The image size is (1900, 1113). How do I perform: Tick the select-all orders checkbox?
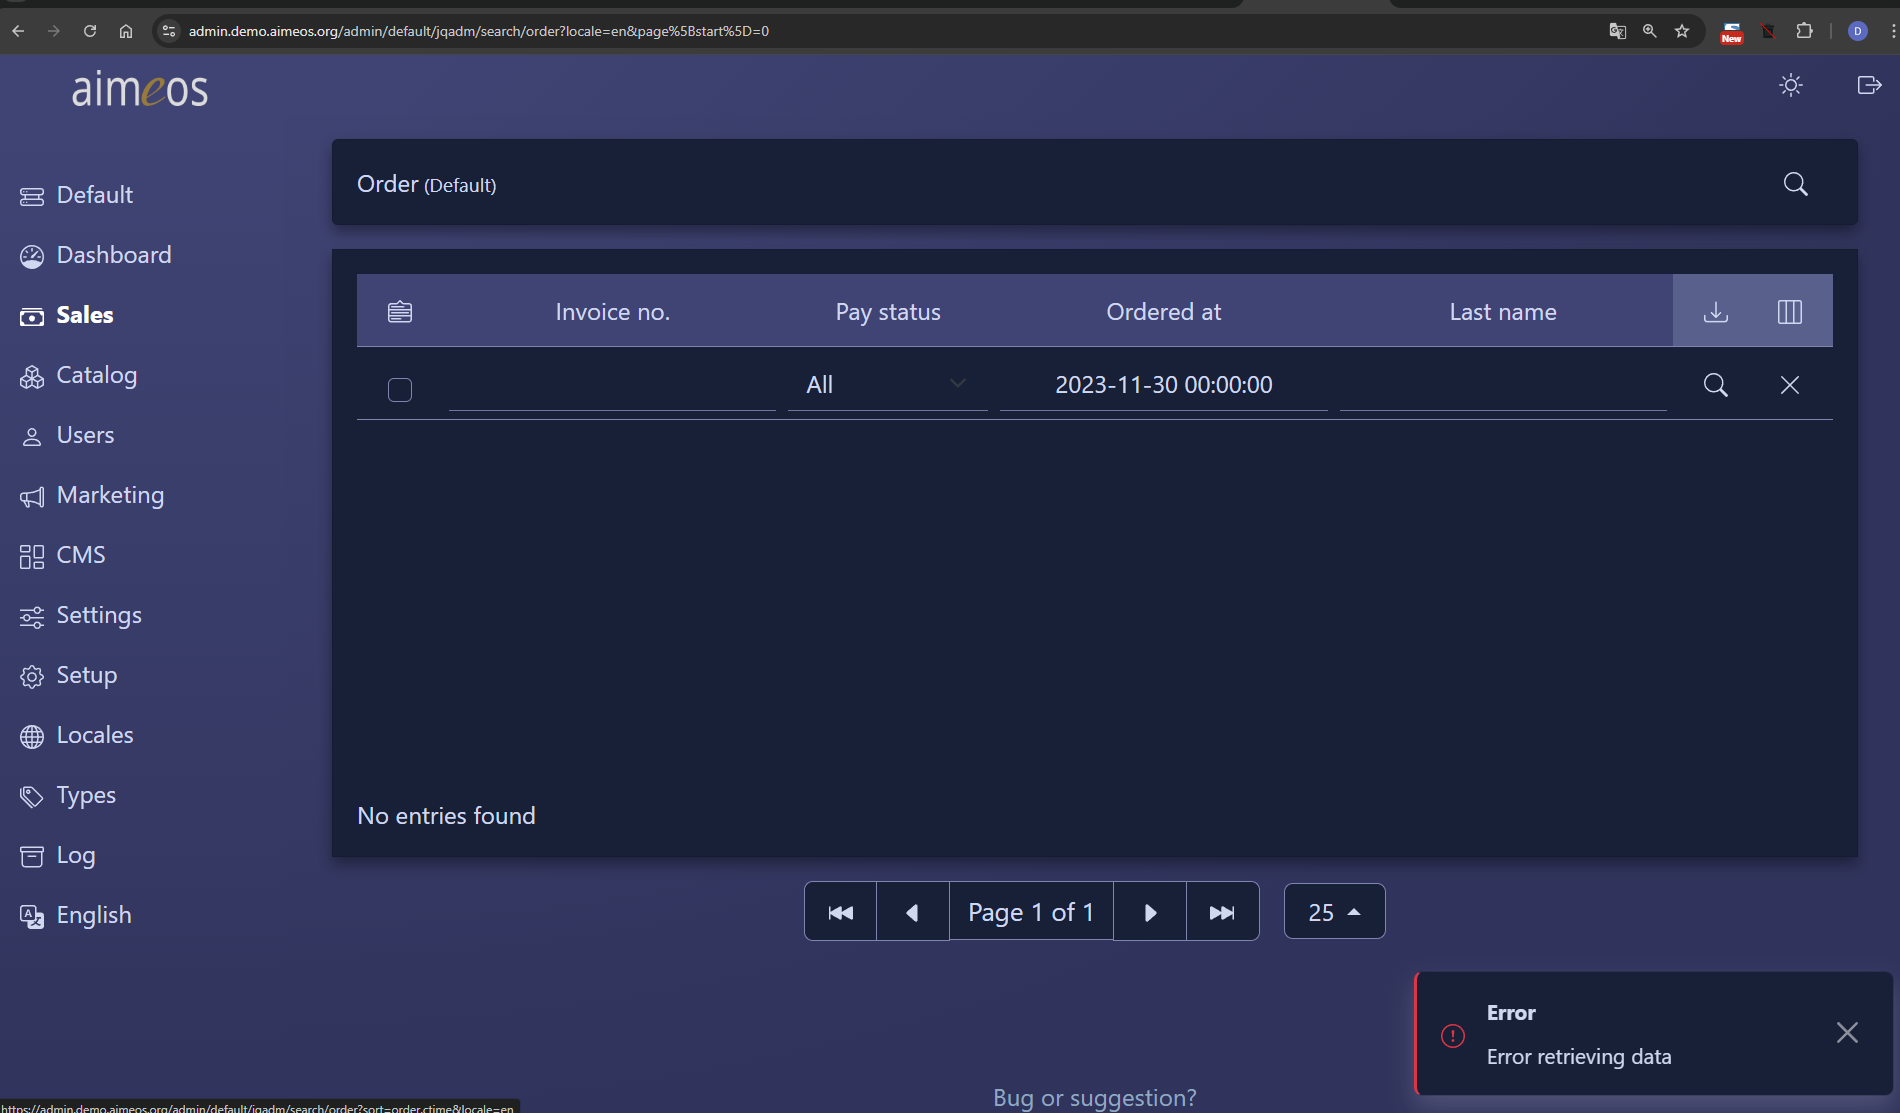(400, 389)
